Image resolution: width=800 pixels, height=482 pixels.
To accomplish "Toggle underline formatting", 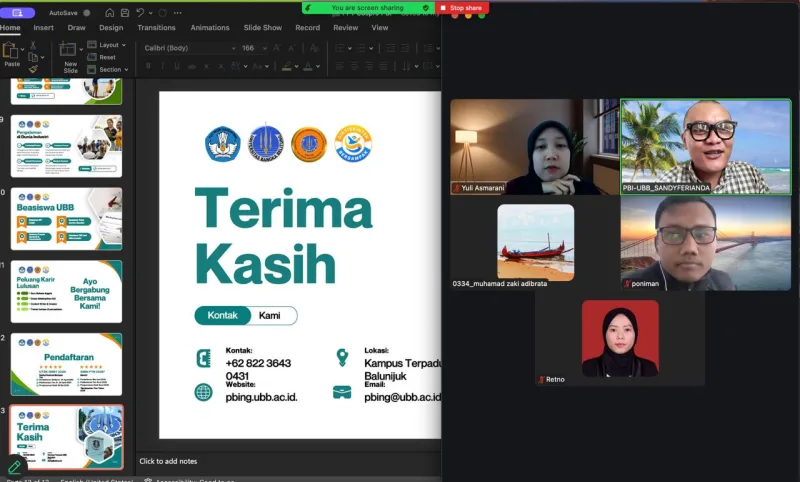I will tap(177, 66).
